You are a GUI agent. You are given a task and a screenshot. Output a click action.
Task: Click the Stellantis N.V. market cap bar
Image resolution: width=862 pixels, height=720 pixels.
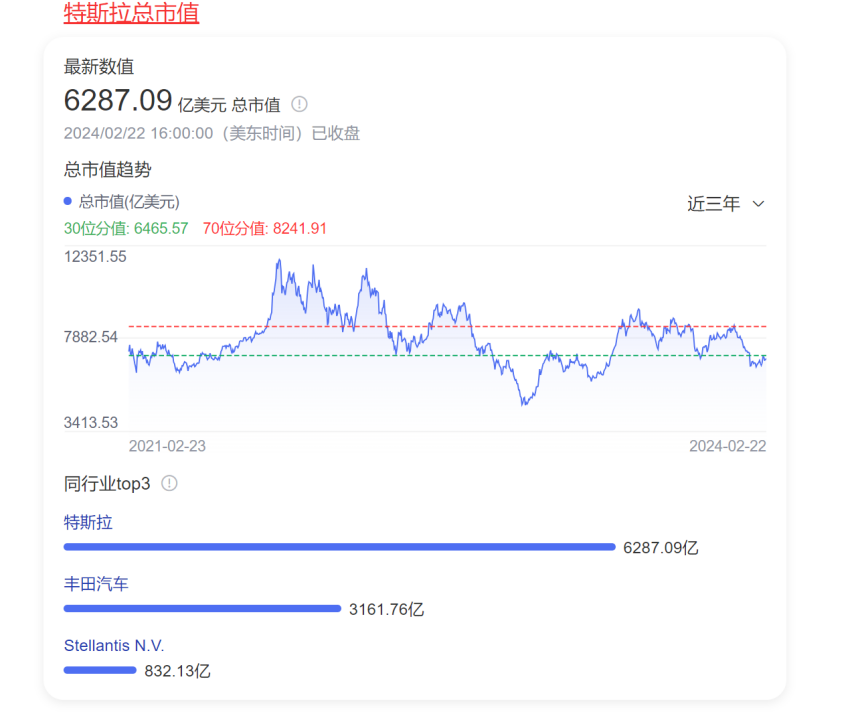coord(100,670)
